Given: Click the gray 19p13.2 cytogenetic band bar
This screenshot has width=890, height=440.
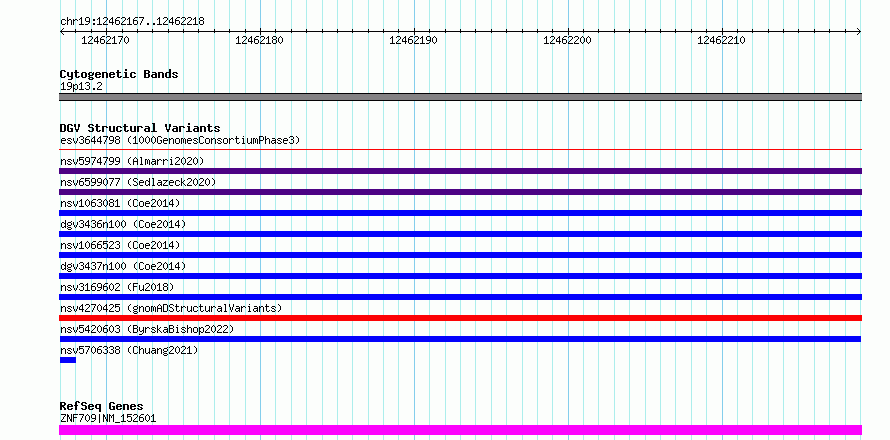Looking at the screenshot, I should coord(460,97).
